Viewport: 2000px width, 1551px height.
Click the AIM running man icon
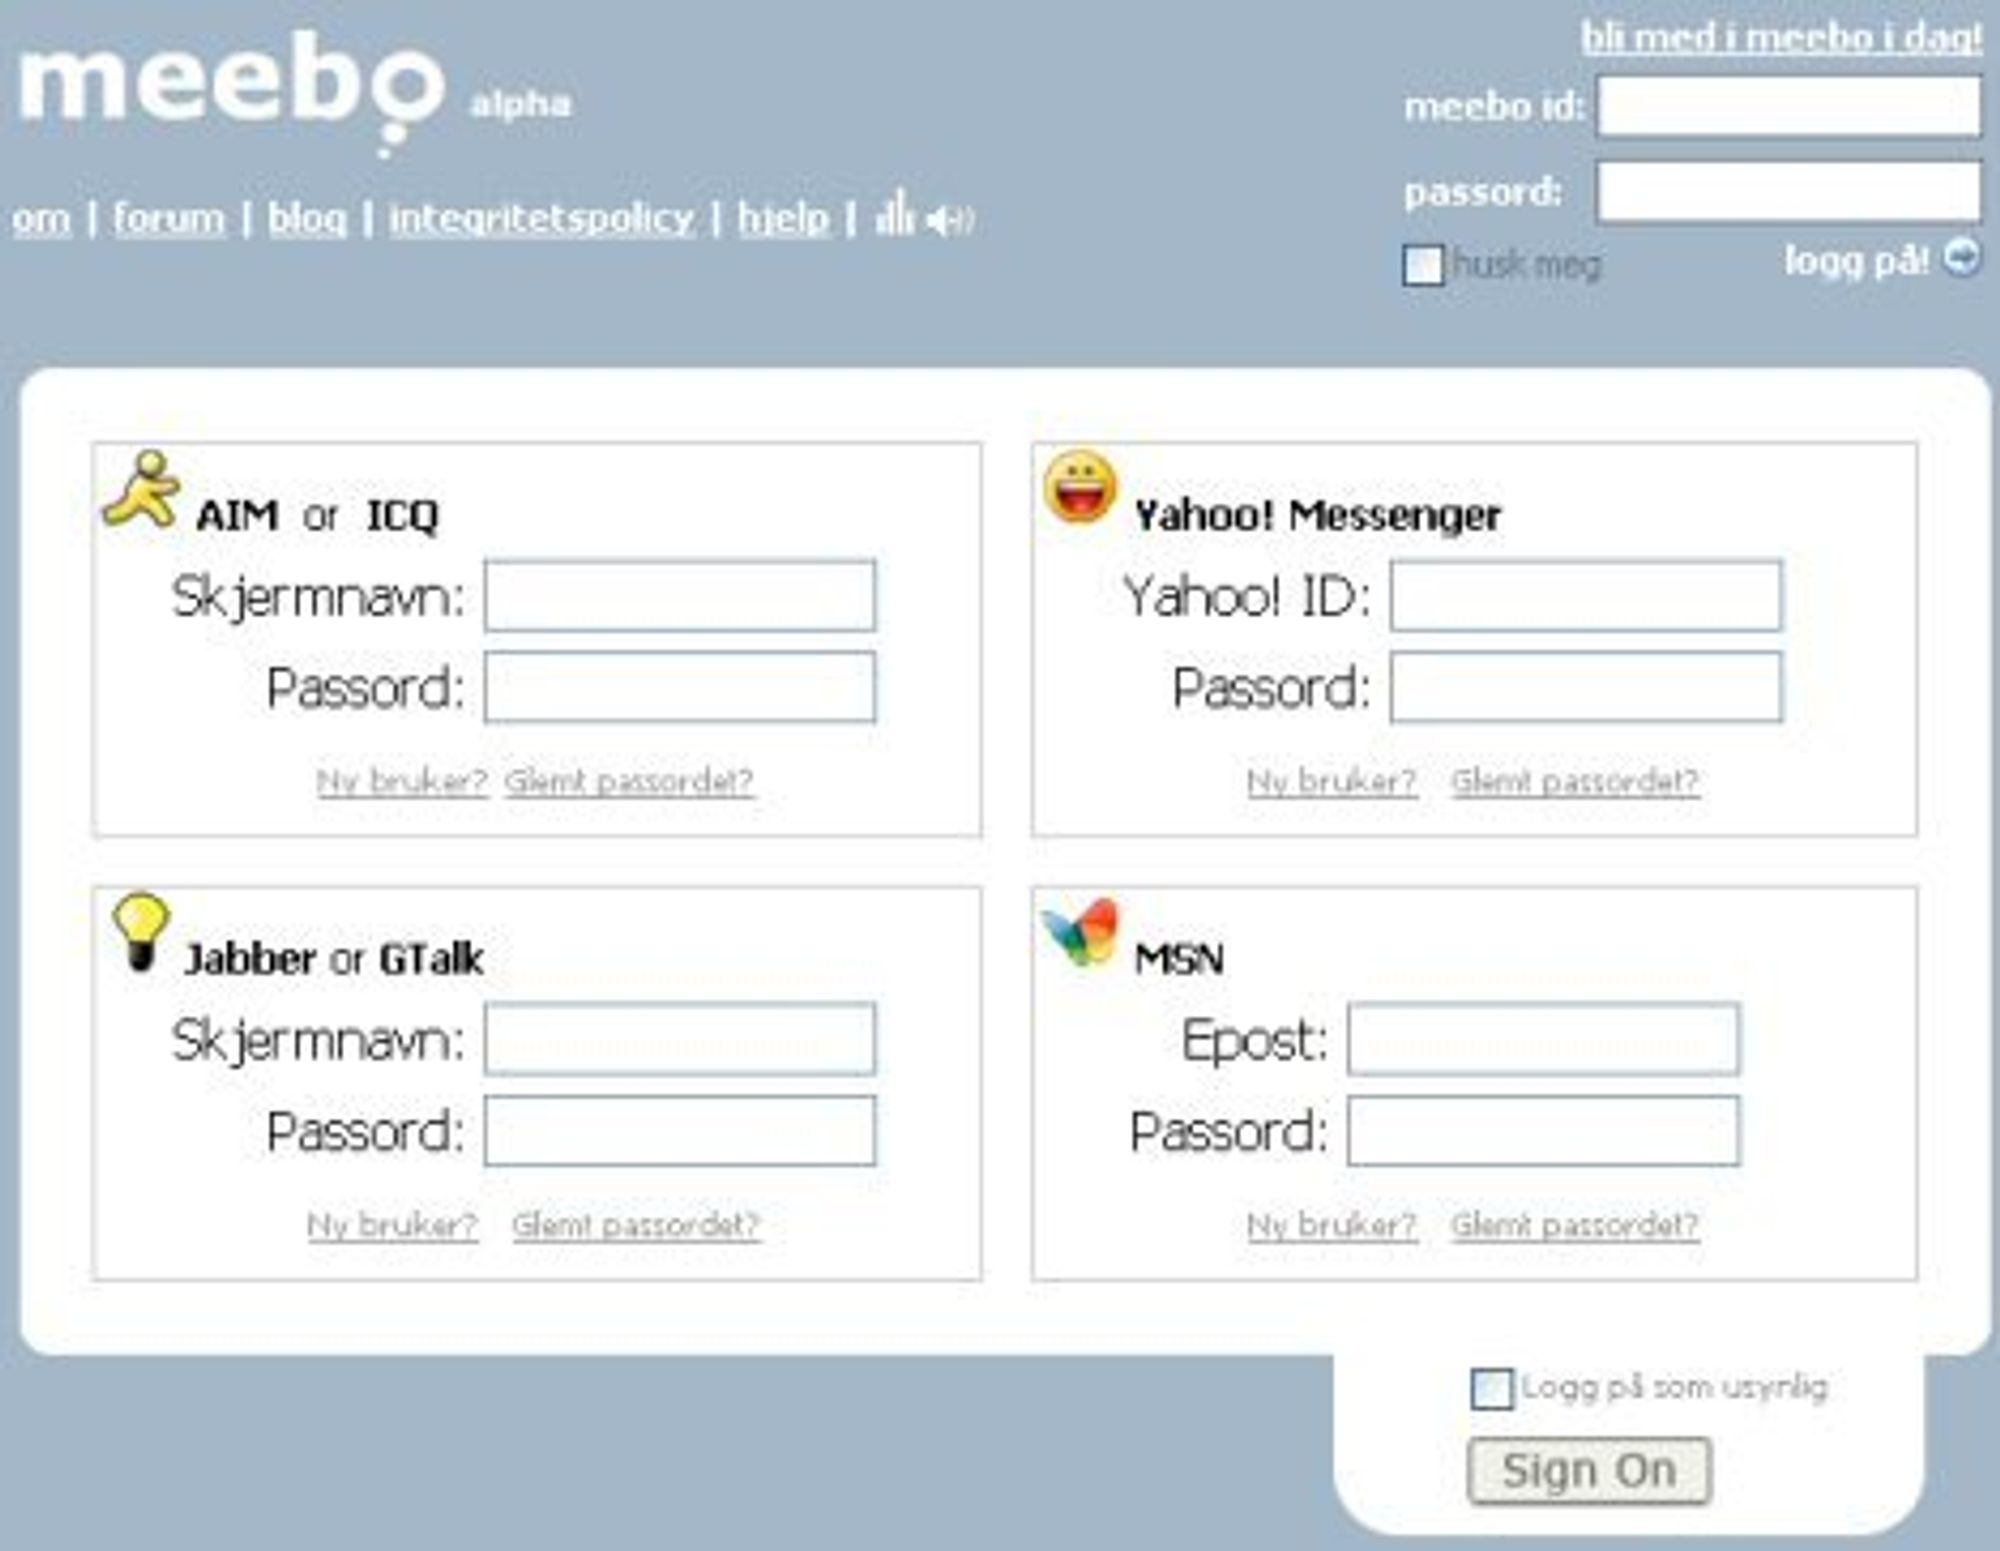click(142, 490)
